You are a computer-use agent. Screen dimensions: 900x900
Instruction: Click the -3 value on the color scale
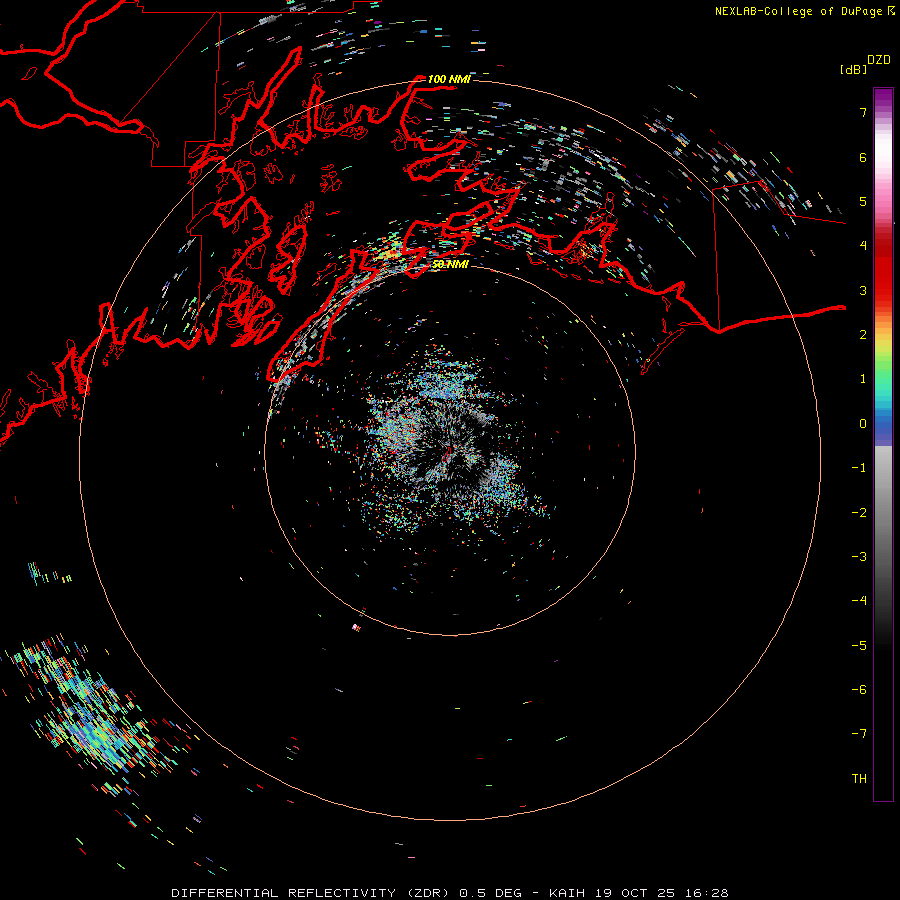tap(859, 557)
